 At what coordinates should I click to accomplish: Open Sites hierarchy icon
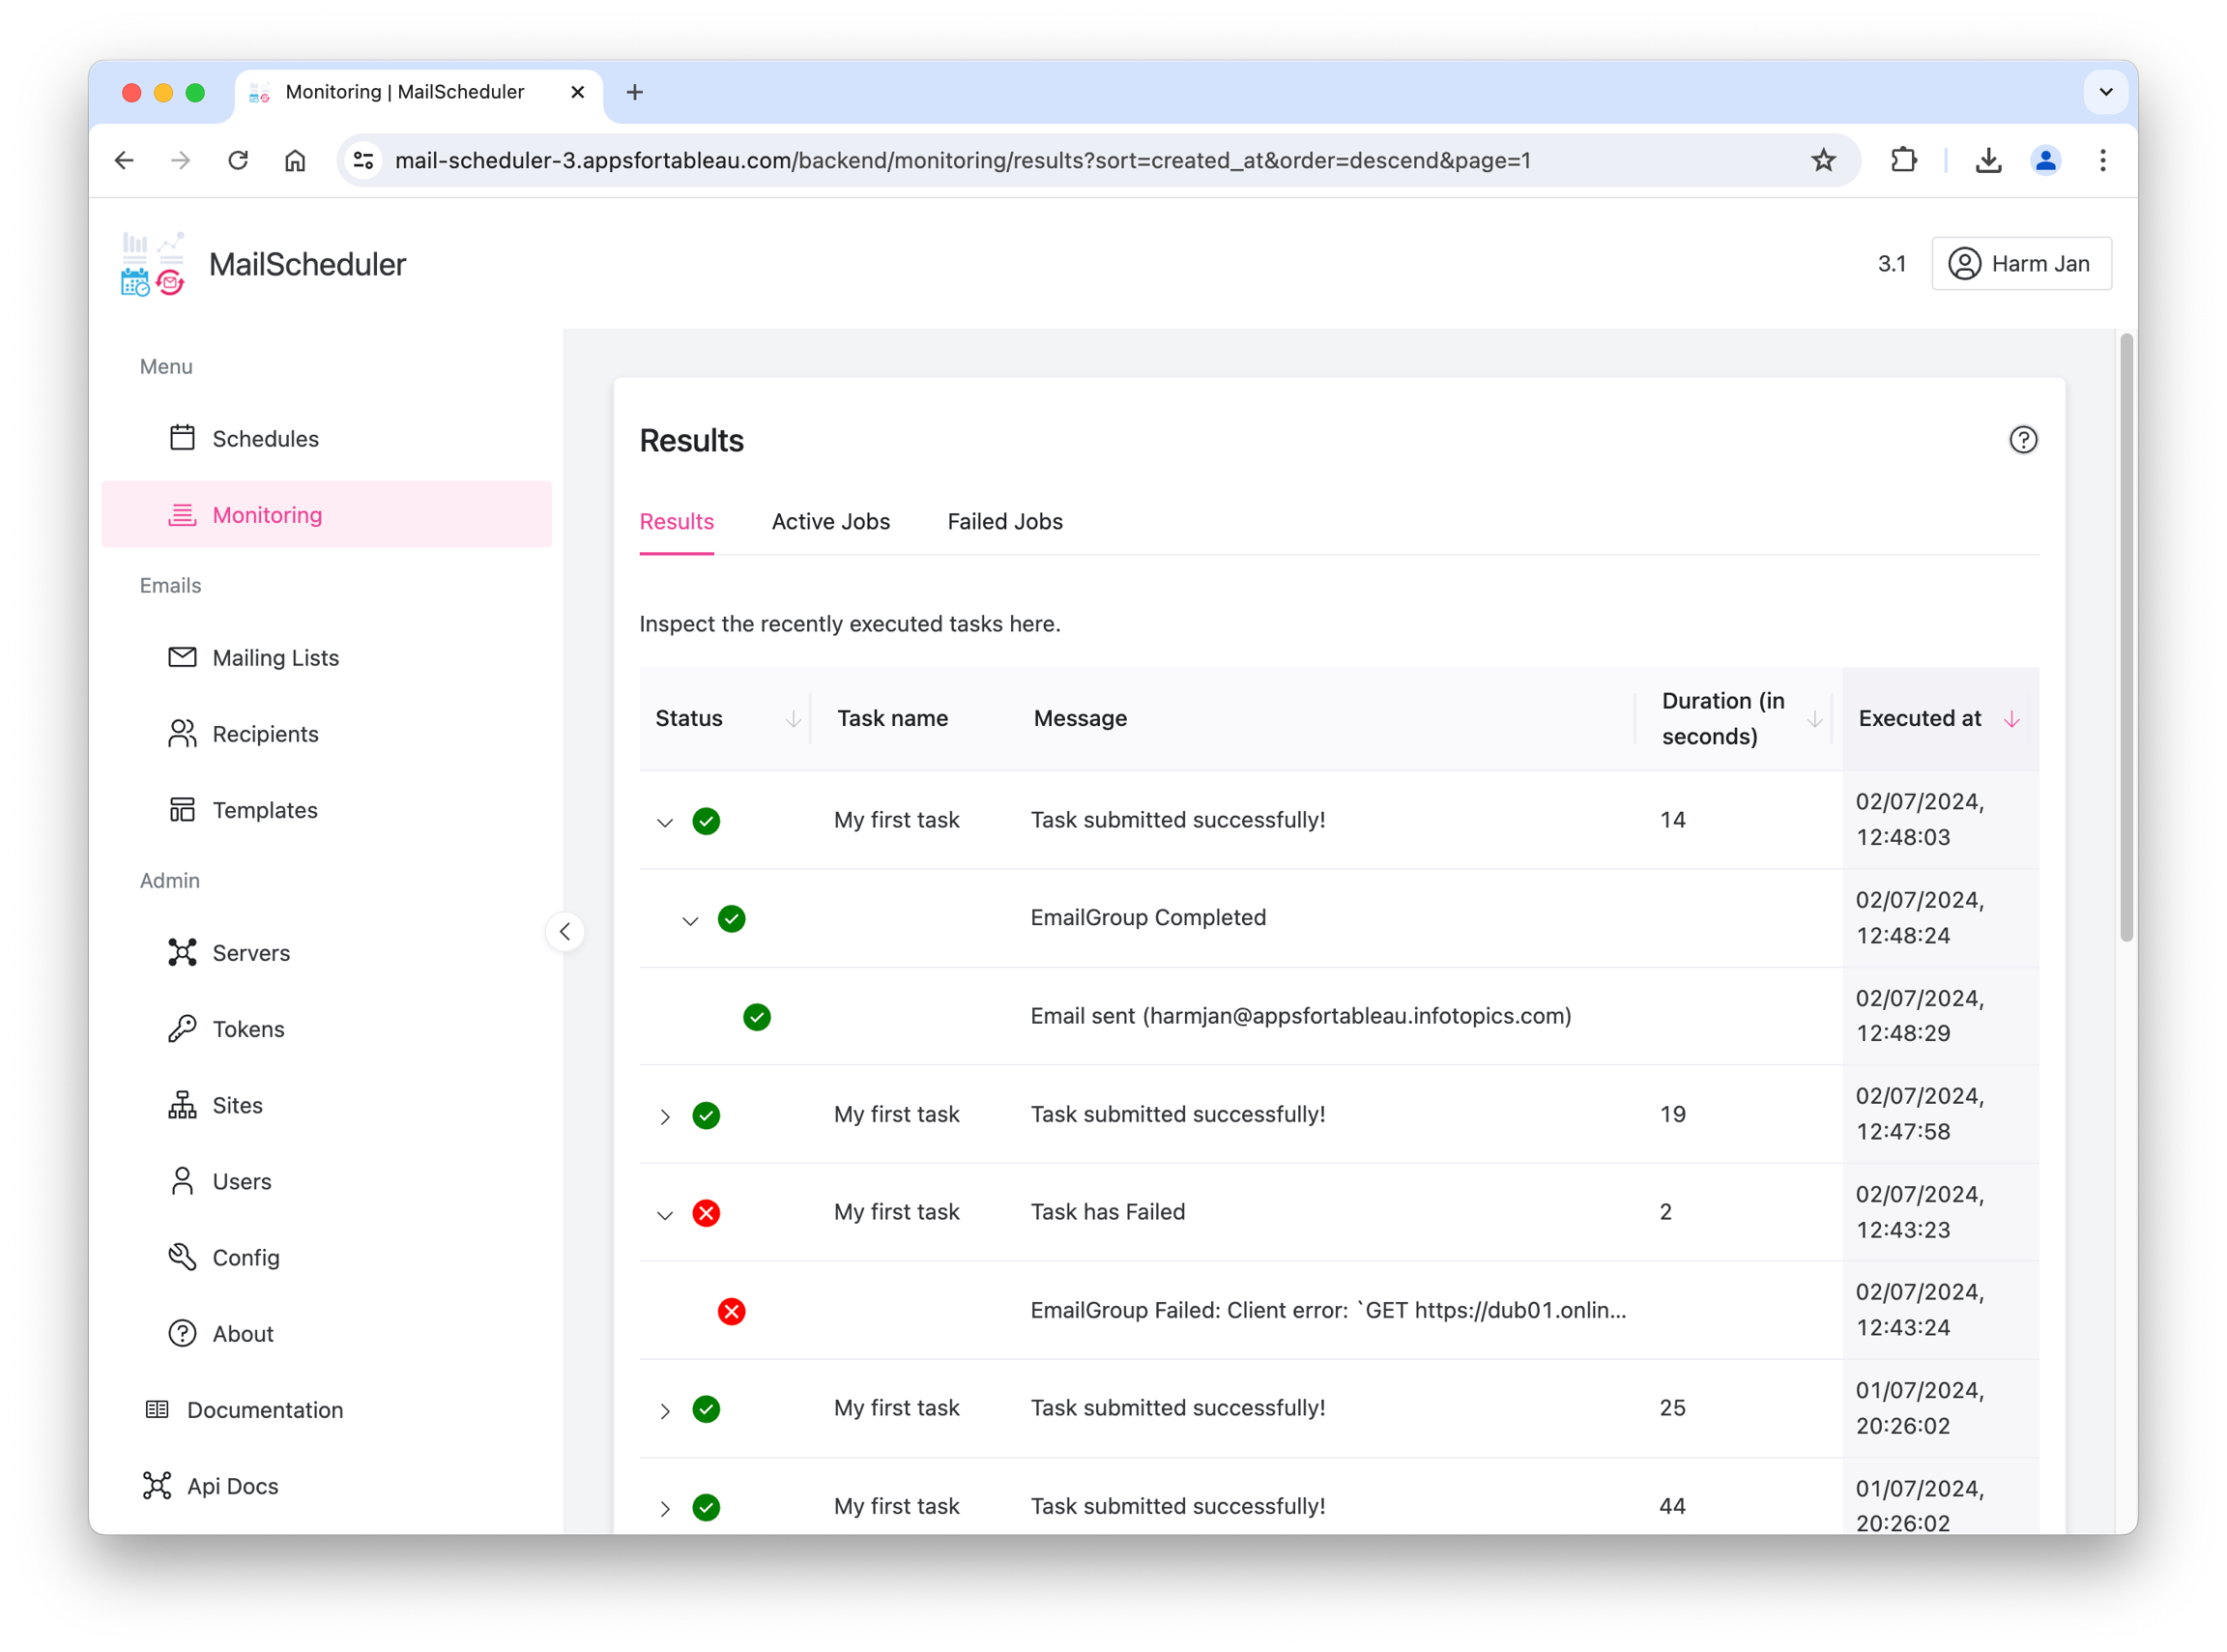(182, 1104)
